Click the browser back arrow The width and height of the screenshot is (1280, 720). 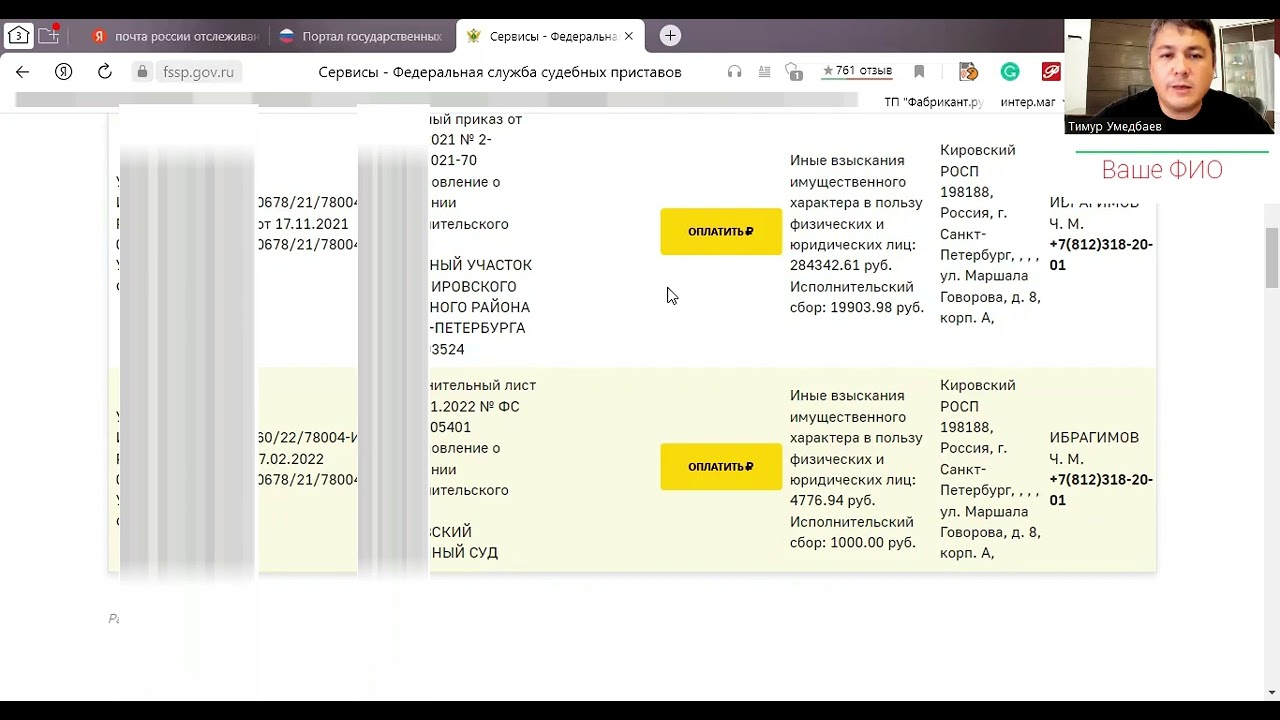click(22, 72)
